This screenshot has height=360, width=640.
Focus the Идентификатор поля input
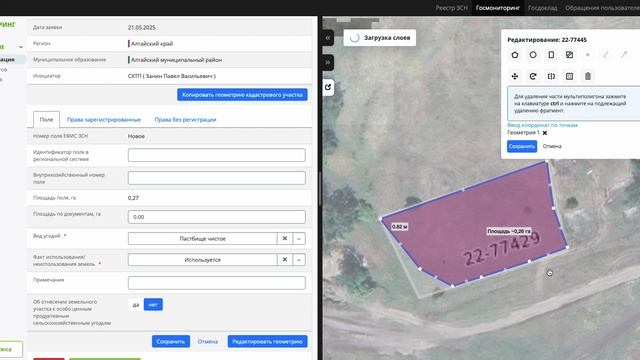pyautogui.click(x=217, y=155)
